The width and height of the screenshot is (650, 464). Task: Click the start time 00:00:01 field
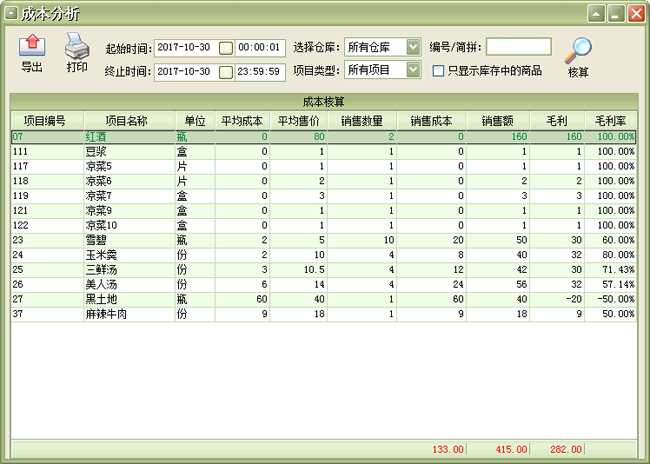pos(261,47)
